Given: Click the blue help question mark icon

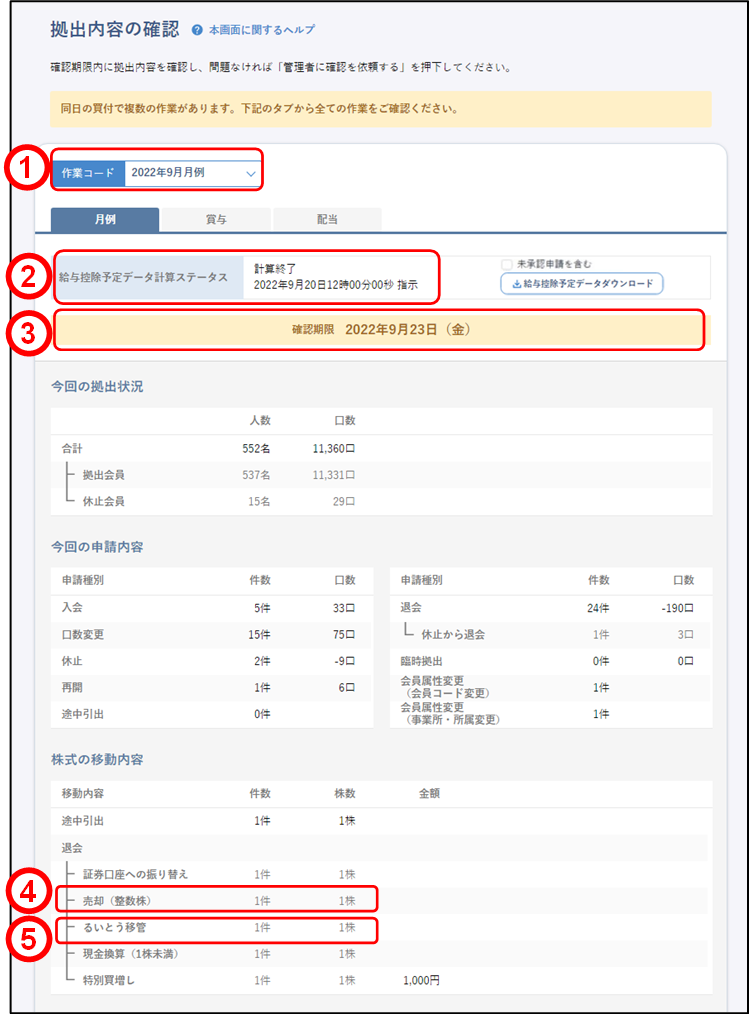Looking at the screenshot, I should tap(197, 31).
